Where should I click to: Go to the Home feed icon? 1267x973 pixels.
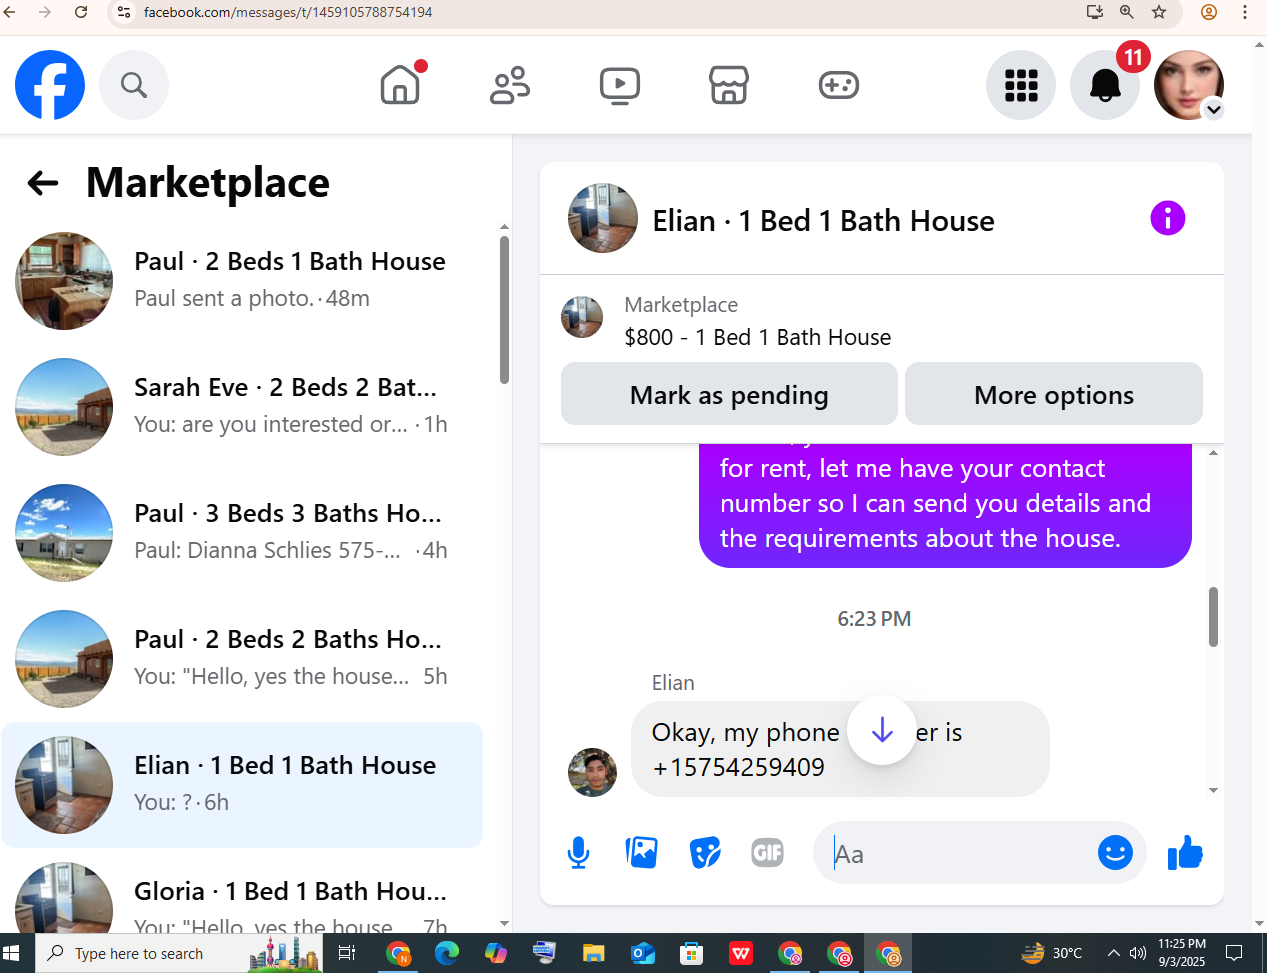pyautogui.click(x=400, y=85)
